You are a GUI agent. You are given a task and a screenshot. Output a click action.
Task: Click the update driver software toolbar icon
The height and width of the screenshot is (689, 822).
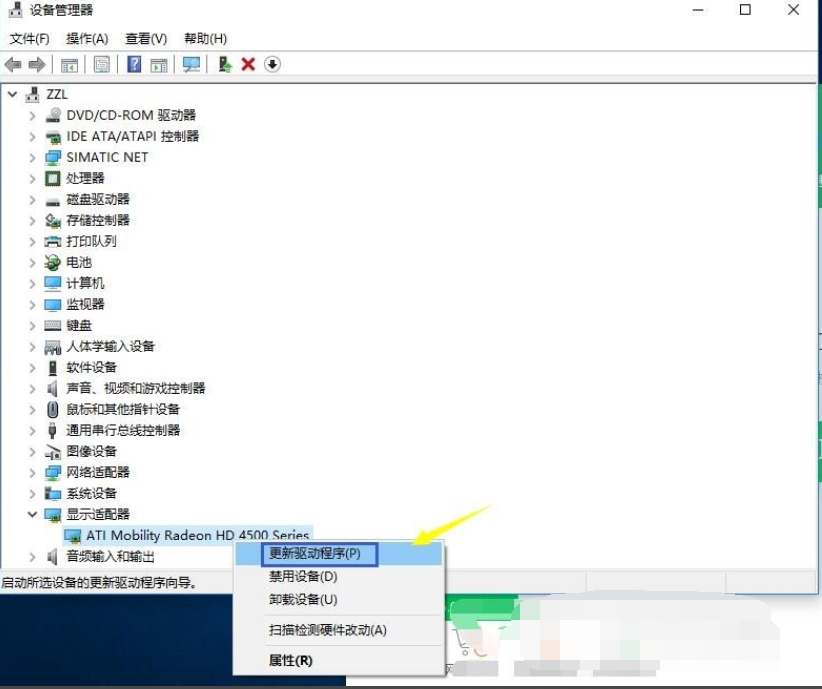[224, 64]
